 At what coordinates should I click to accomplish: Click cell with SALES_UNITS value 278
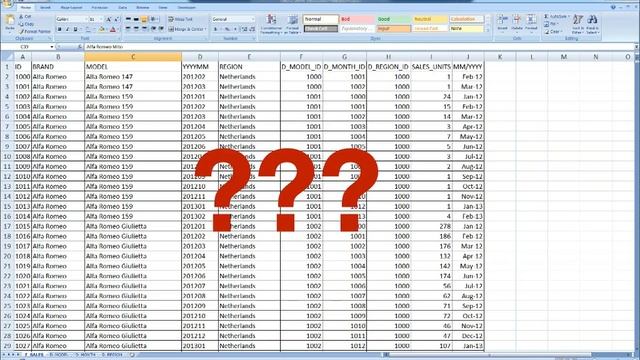click(431, 226)
